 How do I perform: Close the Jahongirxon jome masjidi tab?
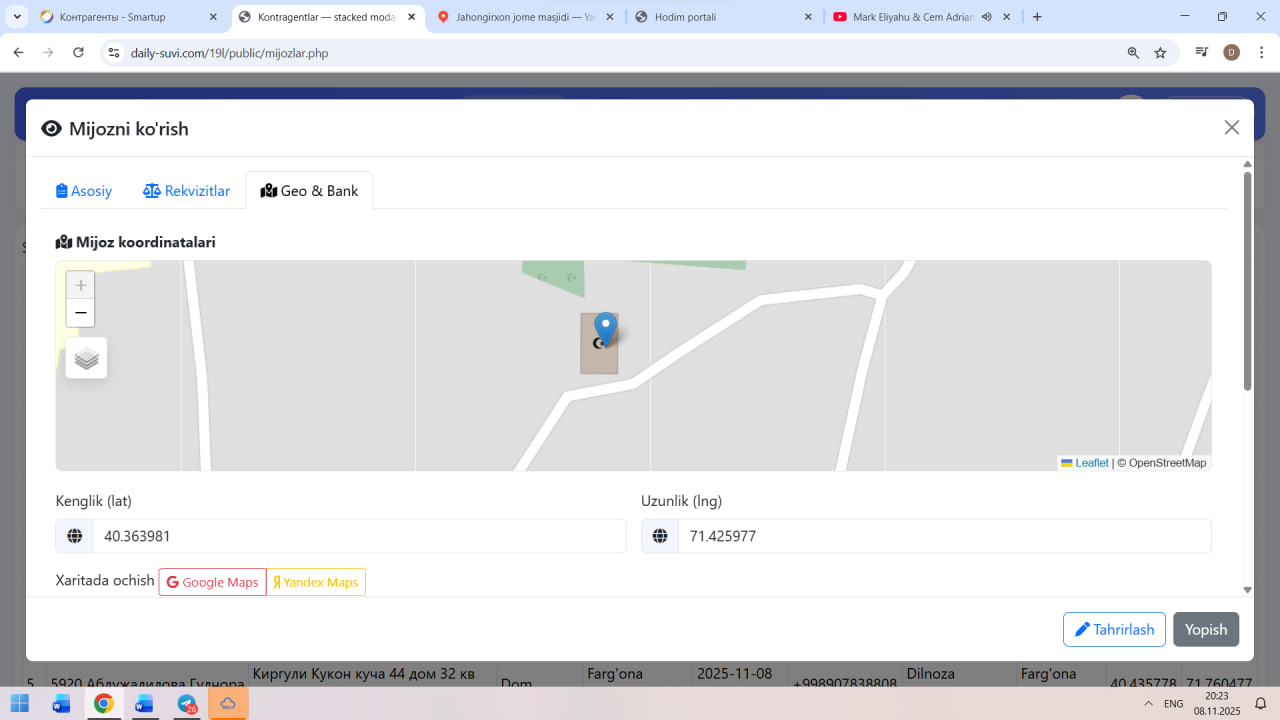pyautogui.click(x=609, y=17)
